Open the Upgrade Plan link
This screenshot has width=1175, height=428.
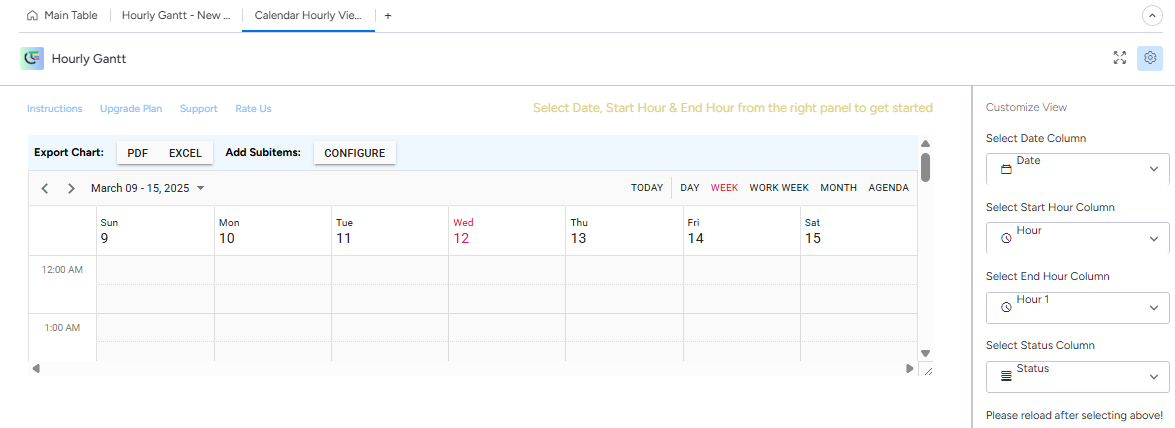131,109
